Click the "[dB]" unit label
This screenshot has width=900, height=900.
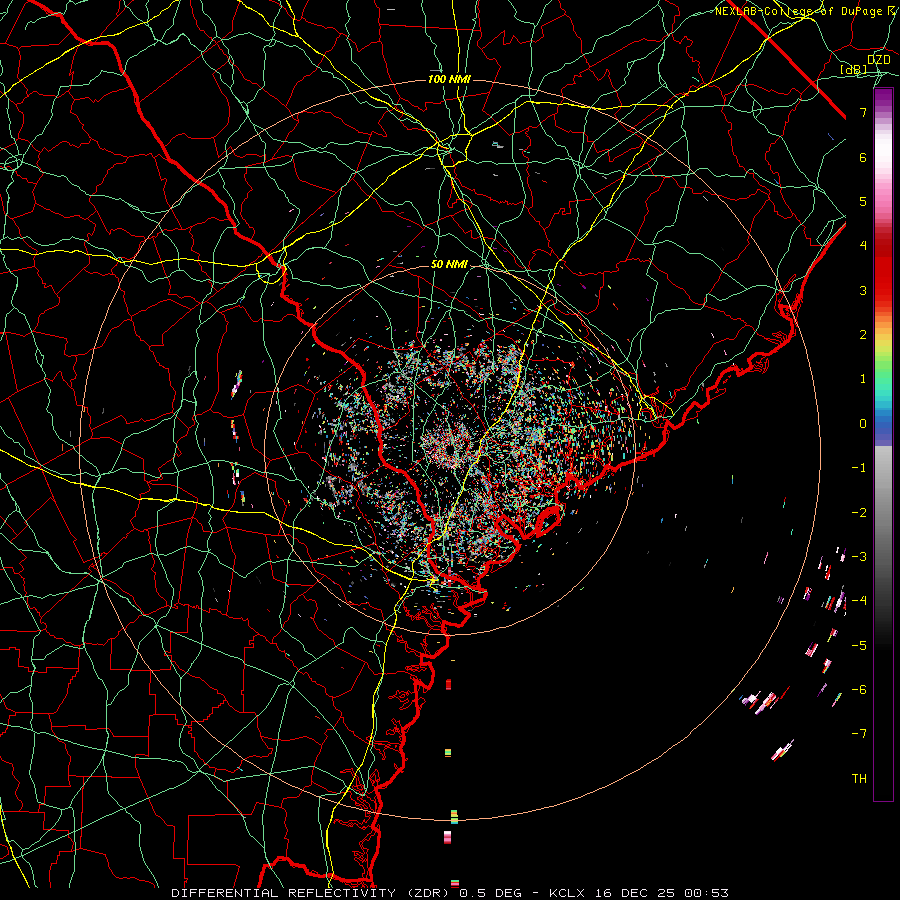(x=854, y=70)
